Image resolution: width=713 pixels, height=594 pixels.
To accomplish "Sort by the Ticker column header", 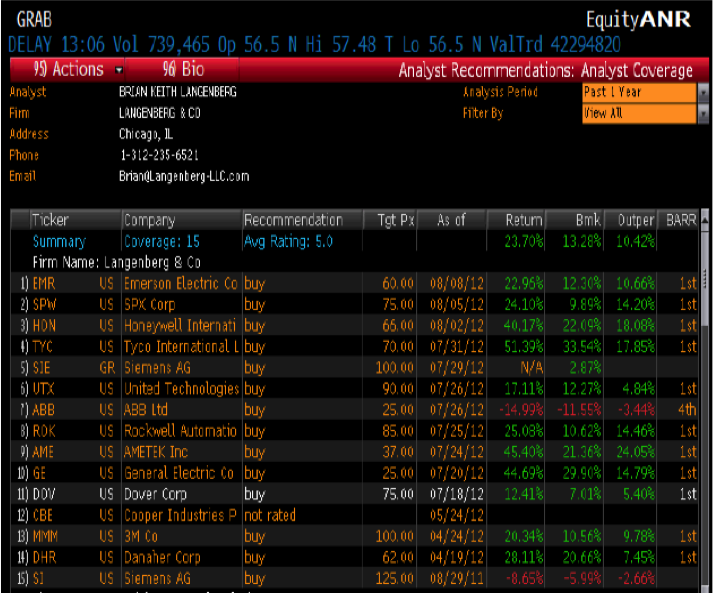I will 75,220.
